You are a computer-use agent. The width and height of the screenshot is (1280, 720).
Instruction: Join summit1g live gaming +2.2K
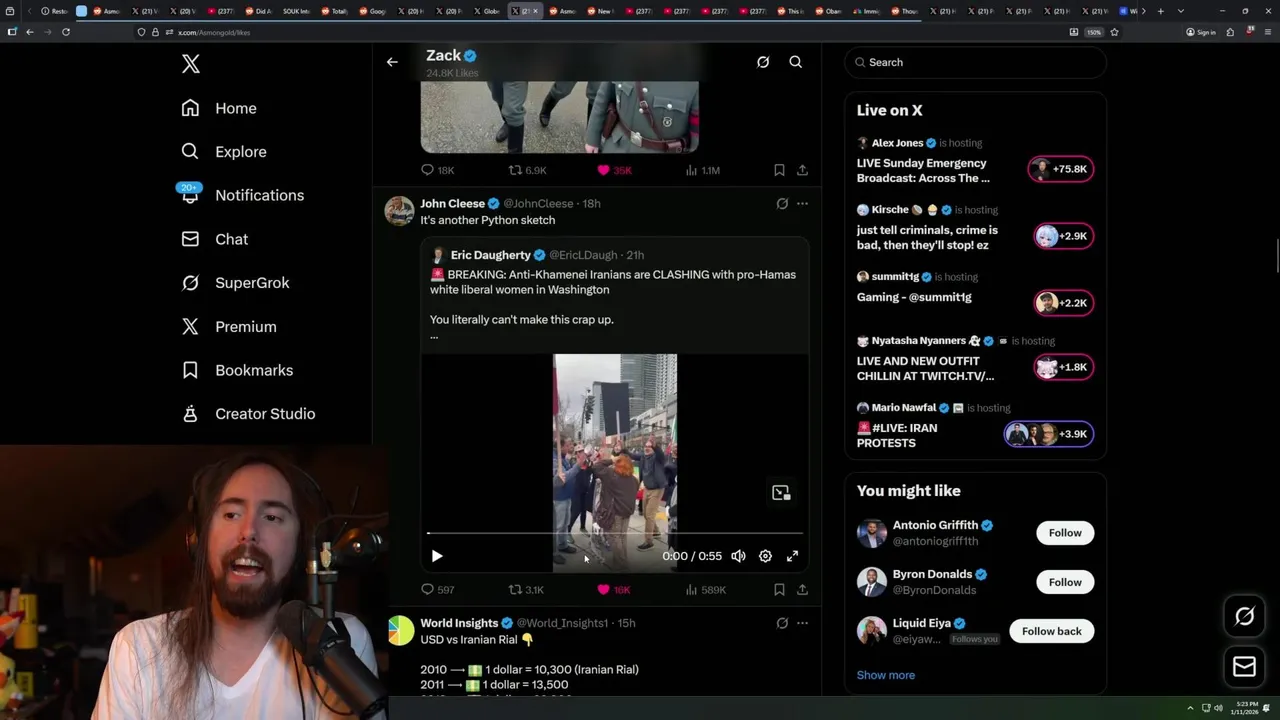[x=1064, y=303]
